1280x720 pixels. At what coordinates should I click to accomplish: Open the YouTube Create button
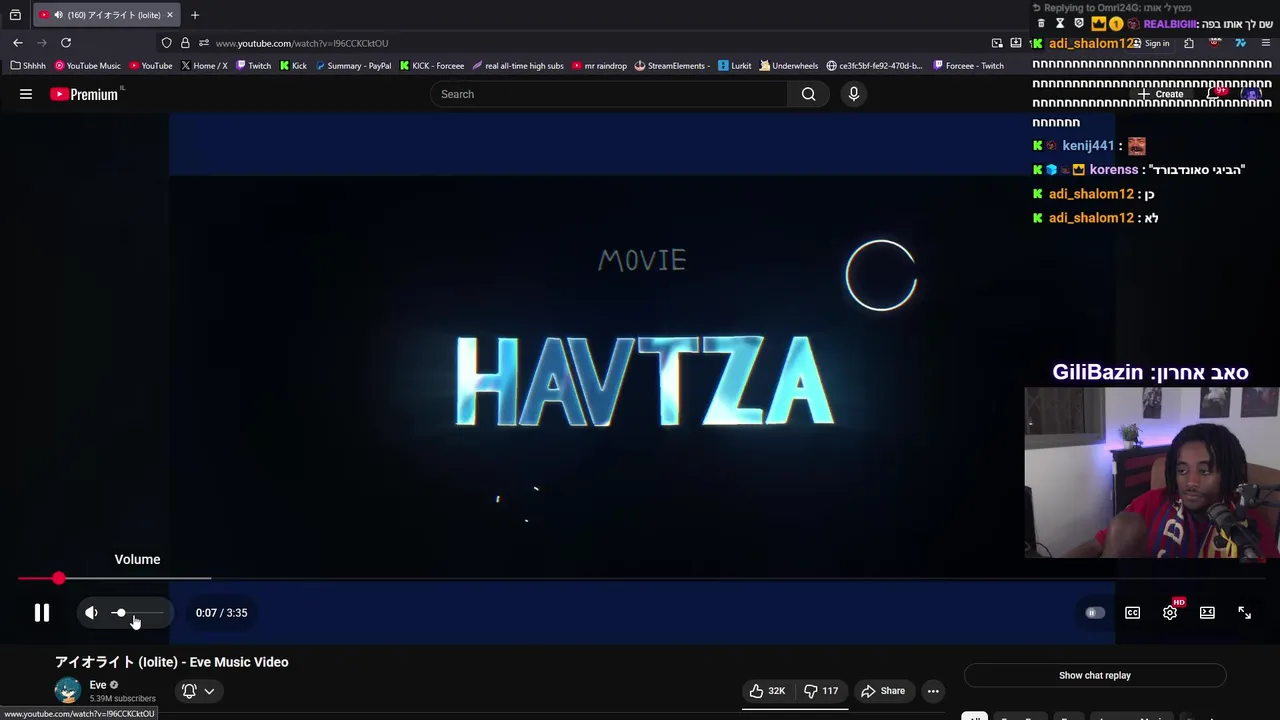[x=1160, y=94]
